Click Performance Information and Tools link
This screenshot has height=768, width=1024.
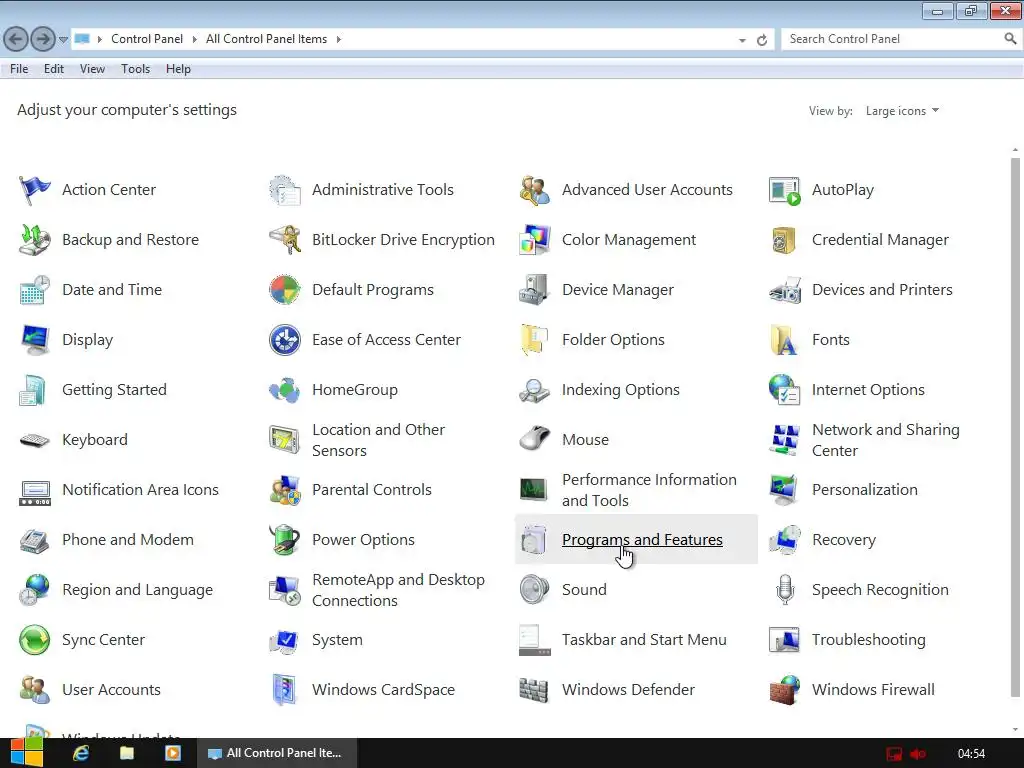649,490
